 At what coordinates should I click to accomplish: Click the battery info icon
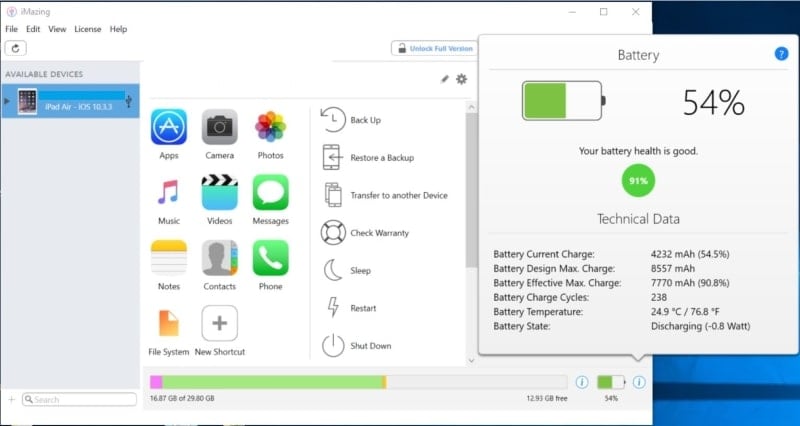(639, 382)
